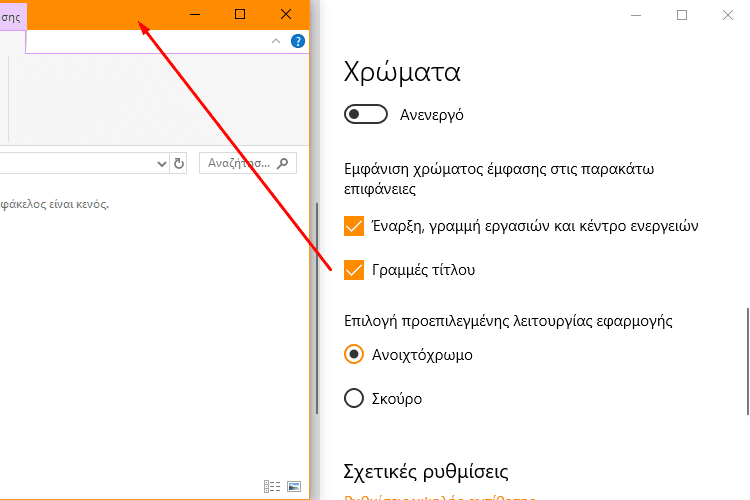The image size is (750, 500).
Task: Click the Explorer search box
Action: (x=248, y=163)
